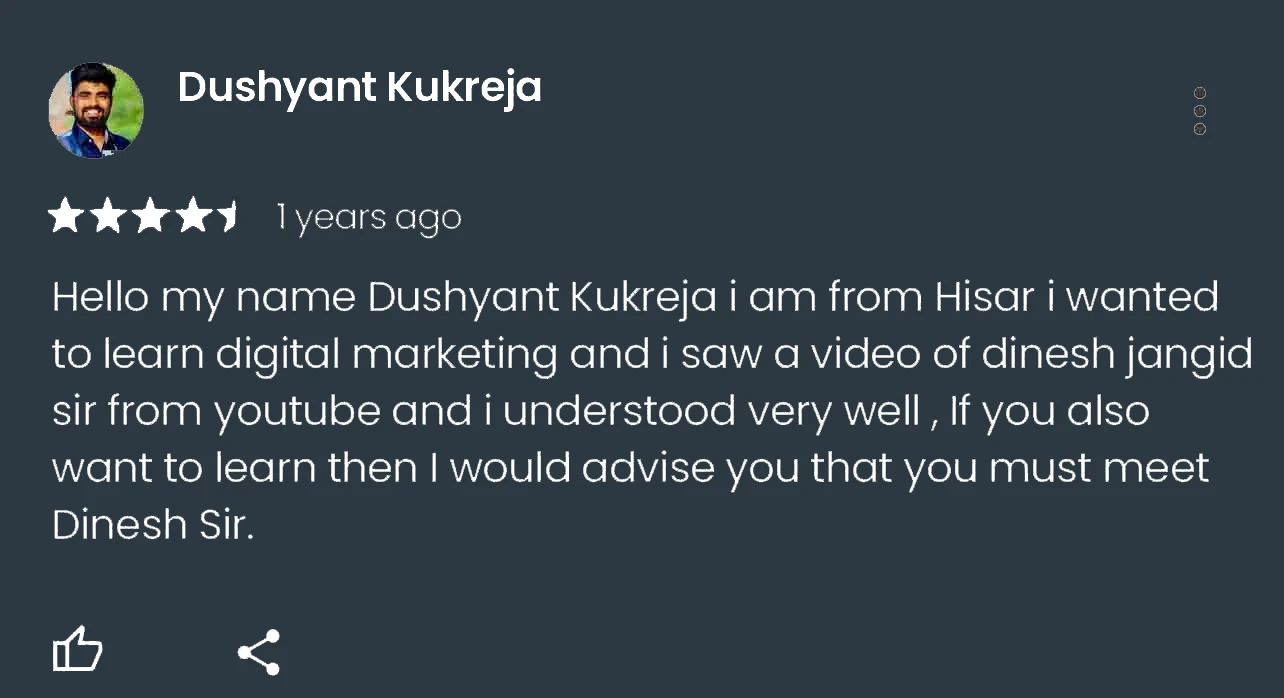Click the fourth star in the rating
1284x698 pixels.
pos(192,216)
